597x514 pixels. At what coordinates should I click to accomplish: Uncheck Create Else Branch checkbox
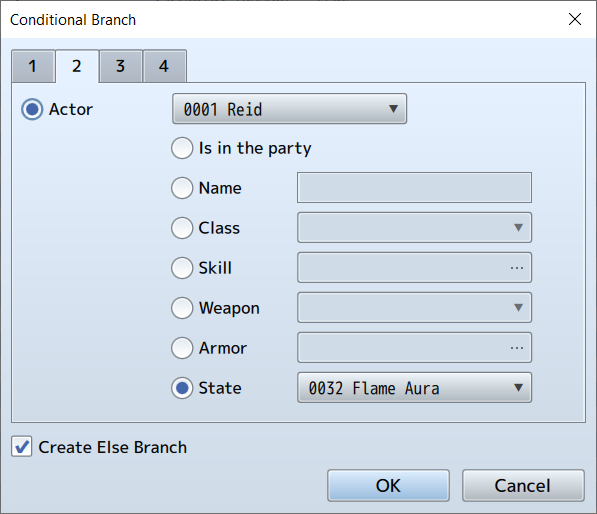(21, 447)
